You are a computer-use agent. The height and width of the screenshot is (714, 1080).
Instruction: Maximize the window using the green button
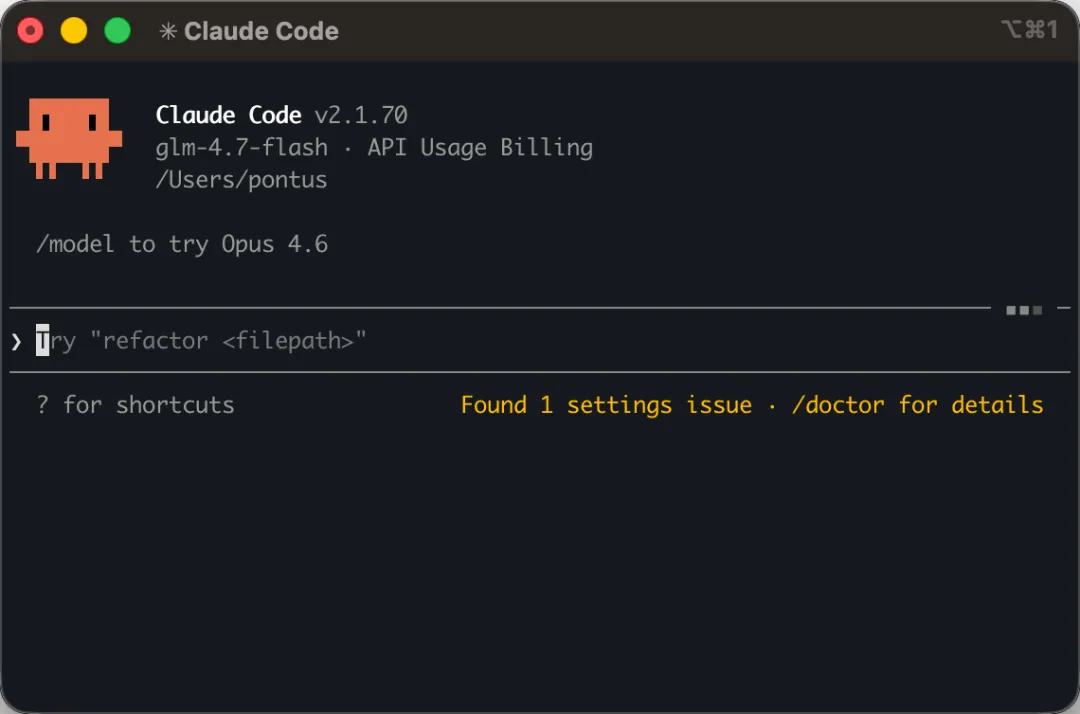point(118,31)
